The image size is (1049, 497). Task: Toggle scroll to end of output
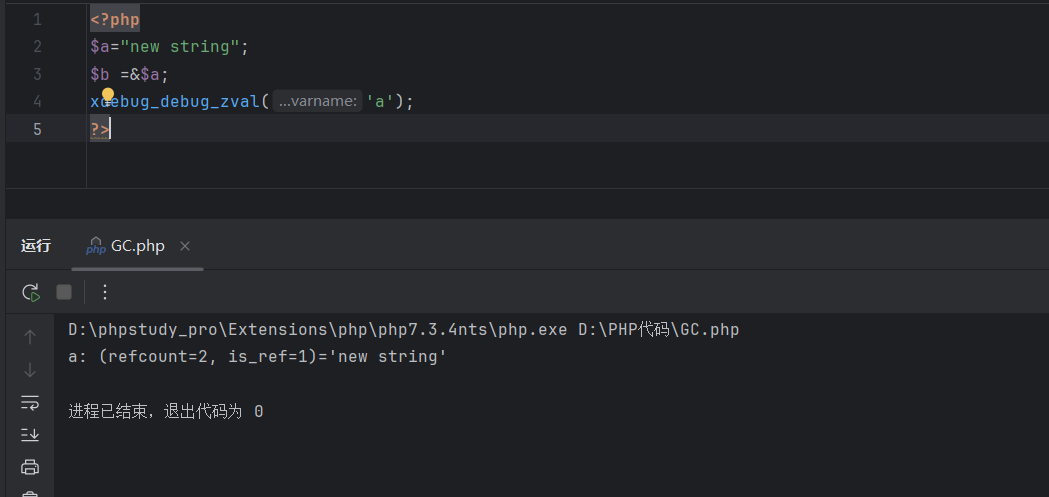point(30,434)
